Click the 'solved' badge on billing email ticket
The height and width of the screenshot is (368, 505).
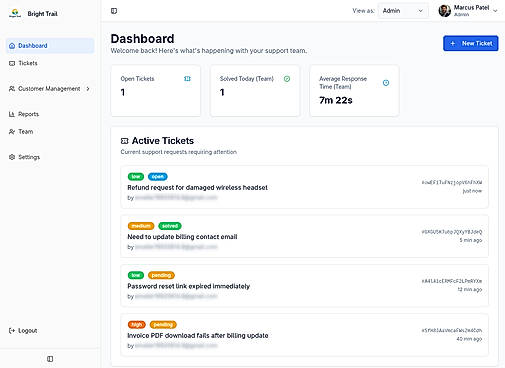pyautogui.click(x=170, y=226)
